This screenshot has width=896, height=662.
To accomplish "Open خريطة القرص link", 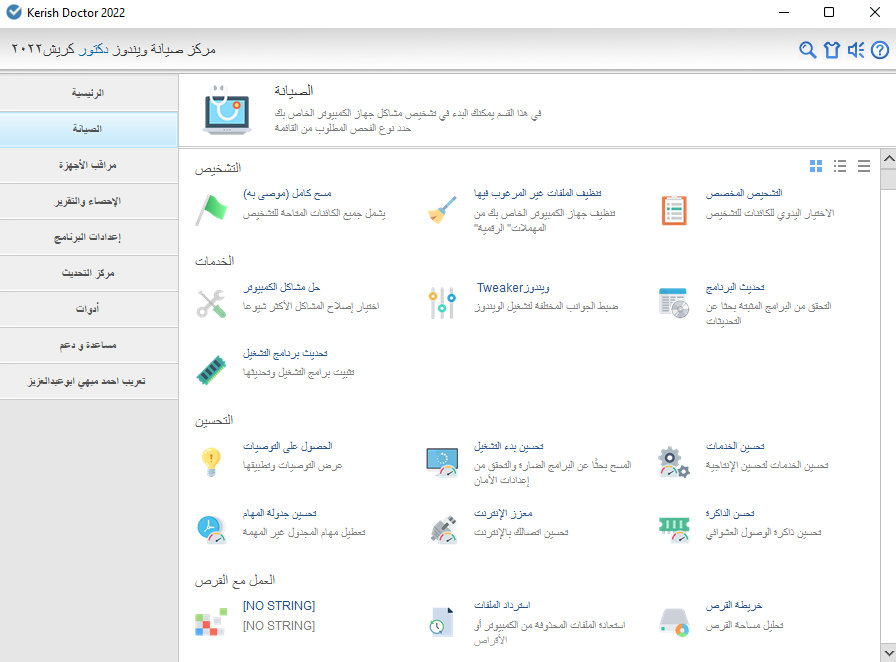I will (734, 605).
